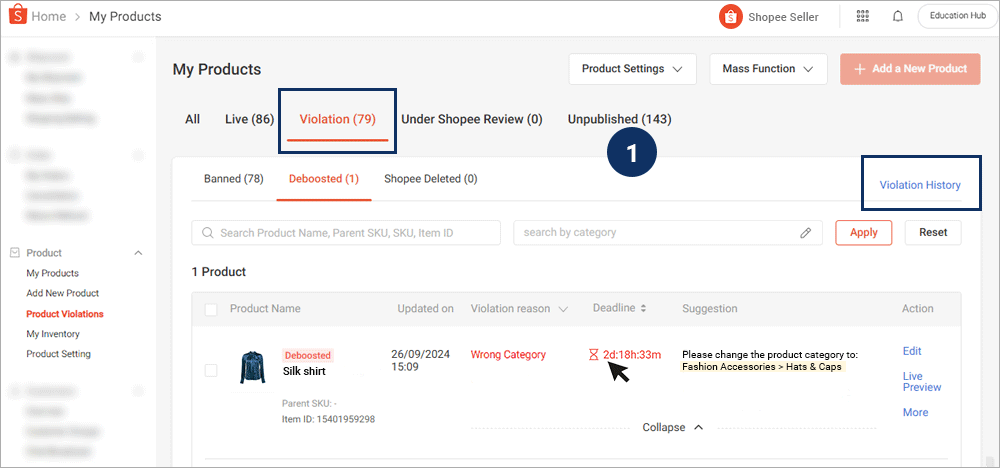
Task: Click the Product section icon in sidebar
Action: pos(15,253)
